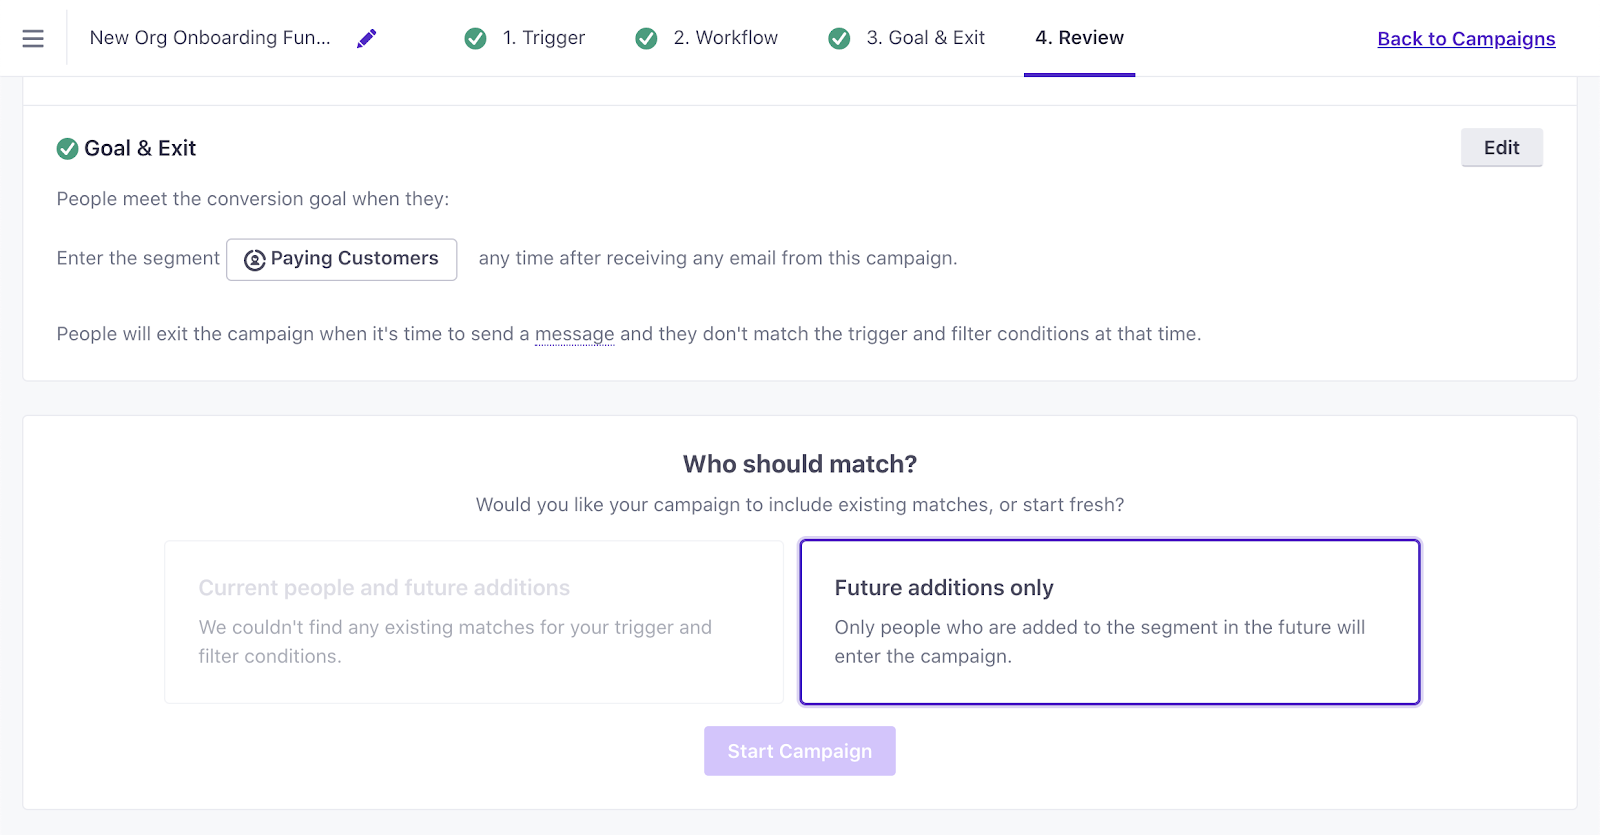Edit the Goal & Exit section
The width and height of the screenshot is (1600, 835).
[x=1501, y=147]
